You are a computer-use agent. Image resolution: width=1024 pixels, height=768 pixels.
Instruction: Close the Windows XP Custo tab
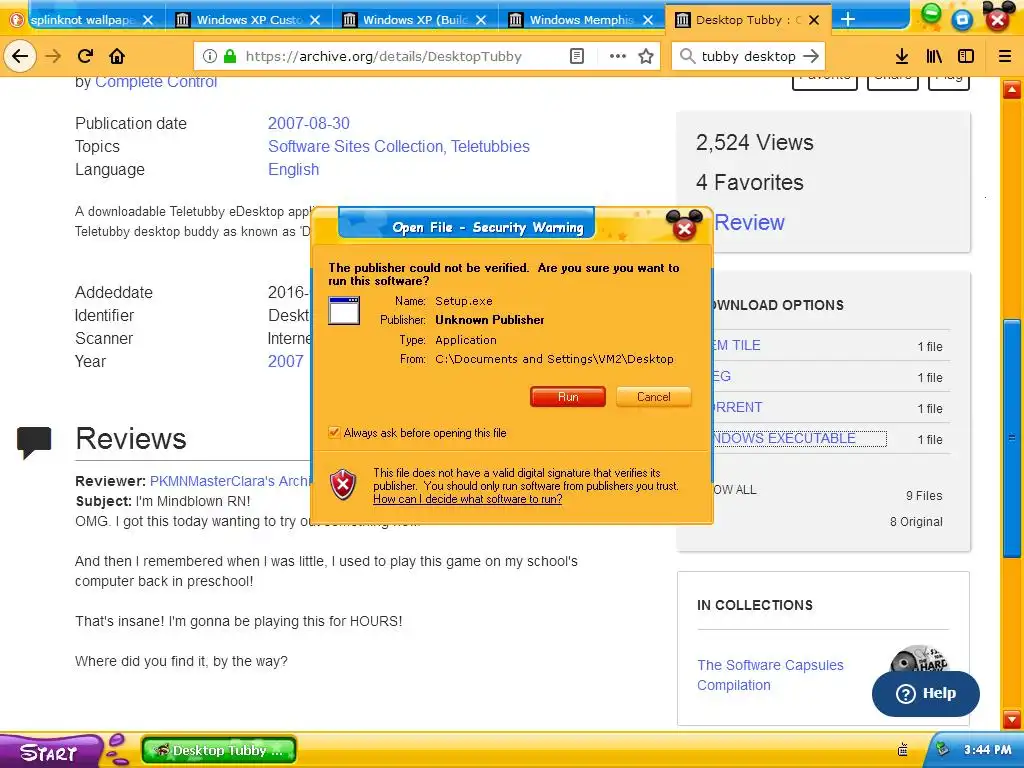tap(315, 20)
